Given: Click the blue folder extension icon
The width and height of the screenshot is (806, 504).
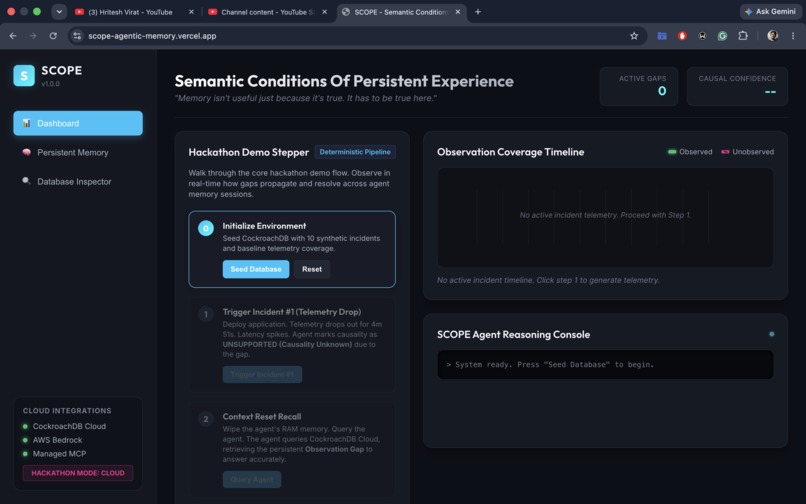Looking at the screenshot, I should pyautogui.click(x=662, y=36).
